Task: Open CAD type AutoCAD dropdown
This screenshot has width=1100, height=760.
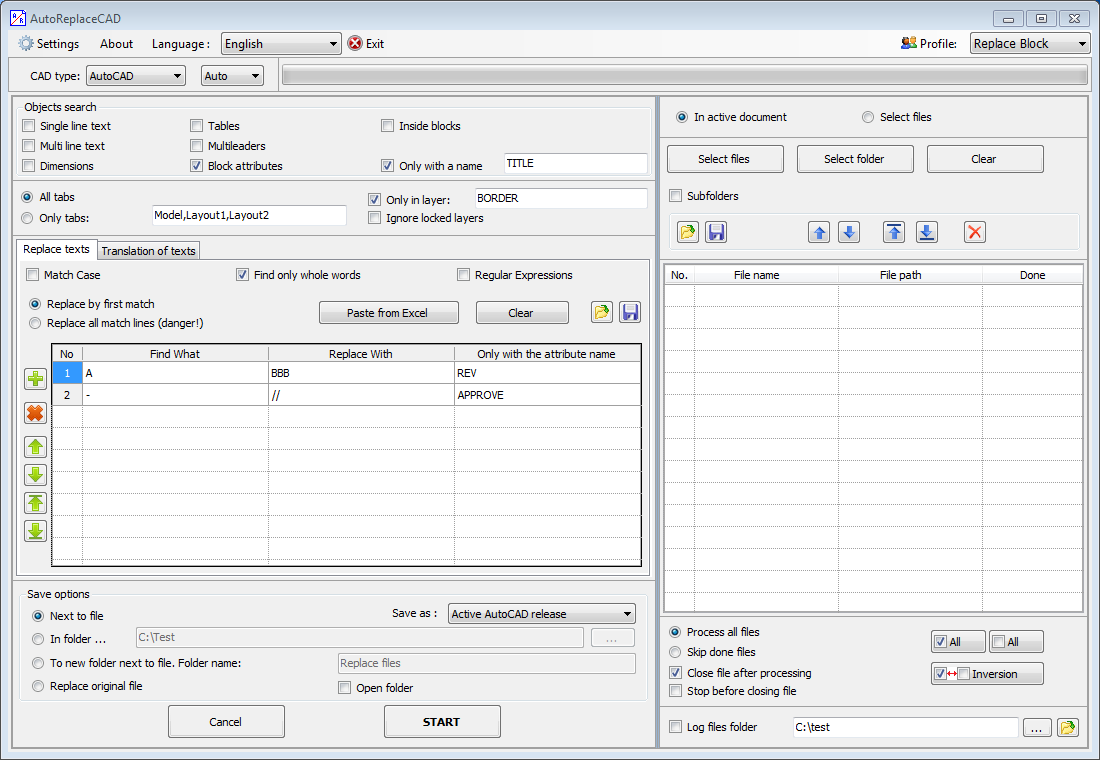Action: click(136, 76)
